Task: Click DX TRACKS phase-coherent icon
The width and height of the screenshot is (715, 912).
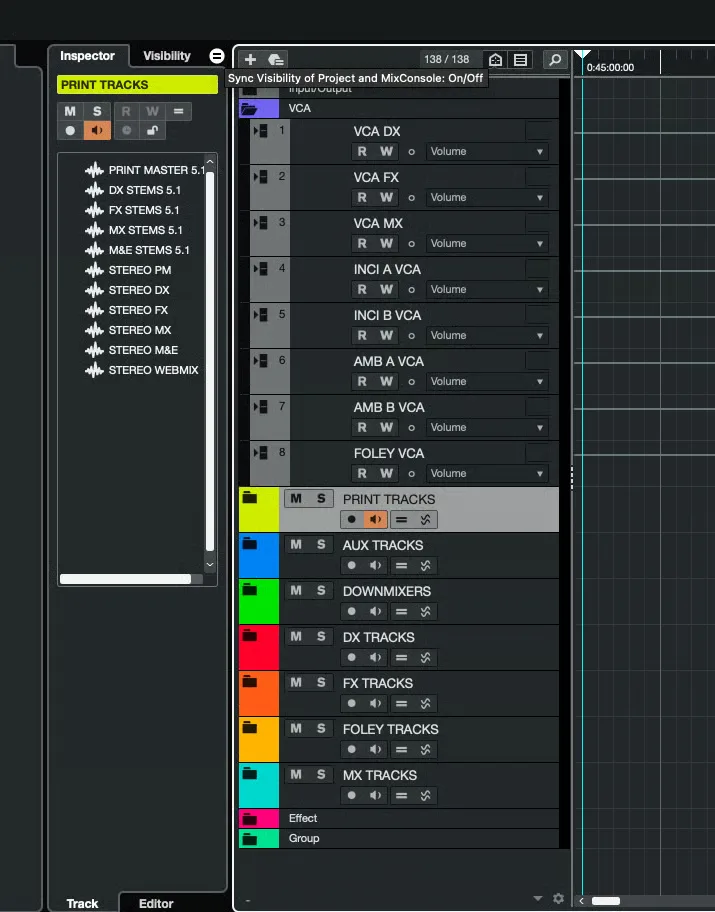Action: (x=425, y=658)
